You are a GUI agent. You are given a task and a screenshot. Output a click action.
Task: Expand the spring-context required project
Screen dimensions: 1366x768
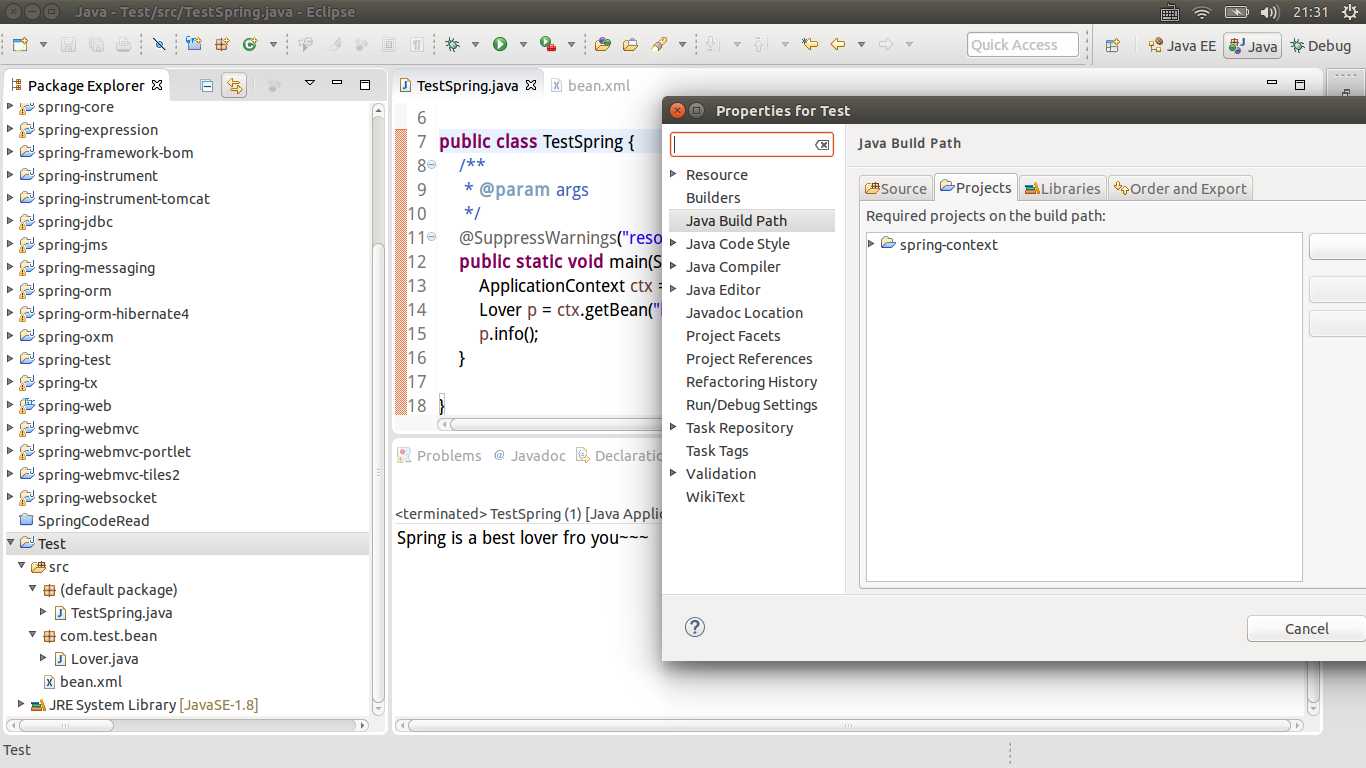point(871,244)
